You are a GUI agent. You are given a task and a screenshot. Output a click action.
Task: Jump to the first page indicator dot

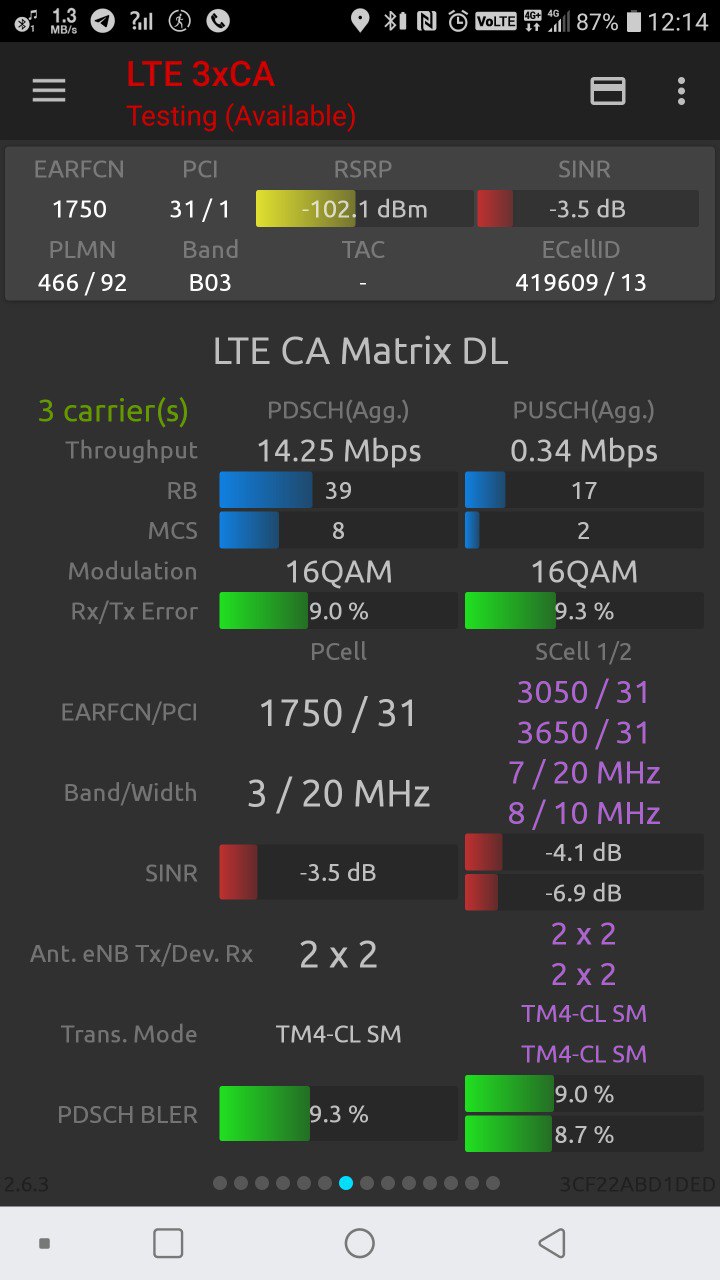coord(220,1183)
